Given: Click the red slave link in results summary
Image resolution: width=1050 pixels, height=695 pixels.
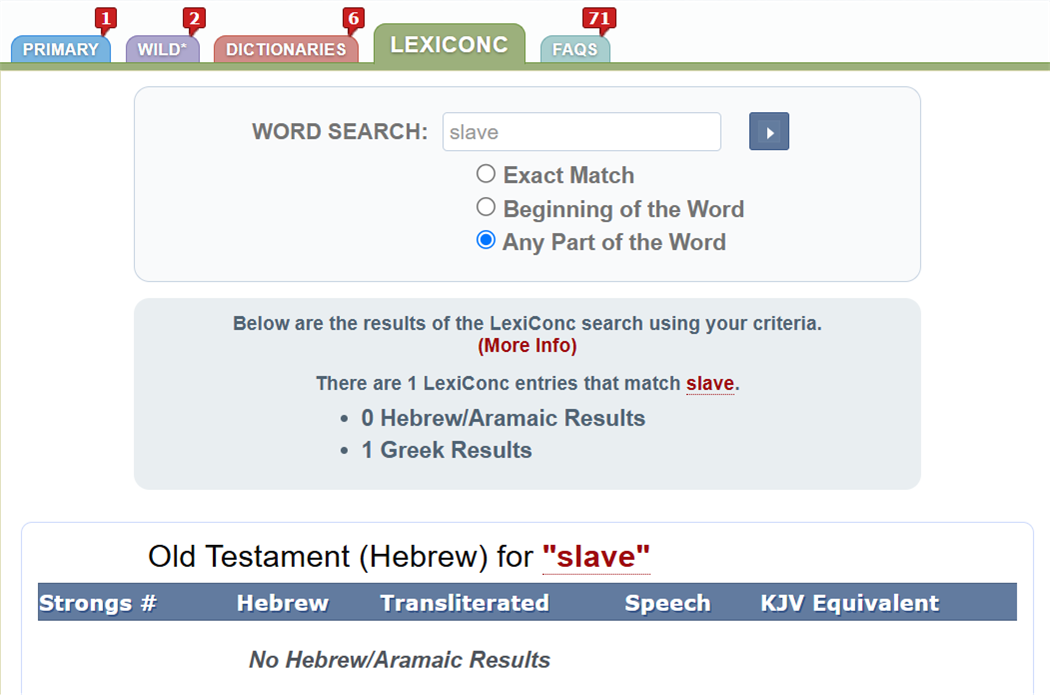Looking at the screenshot, I should [x=710, y=383].
